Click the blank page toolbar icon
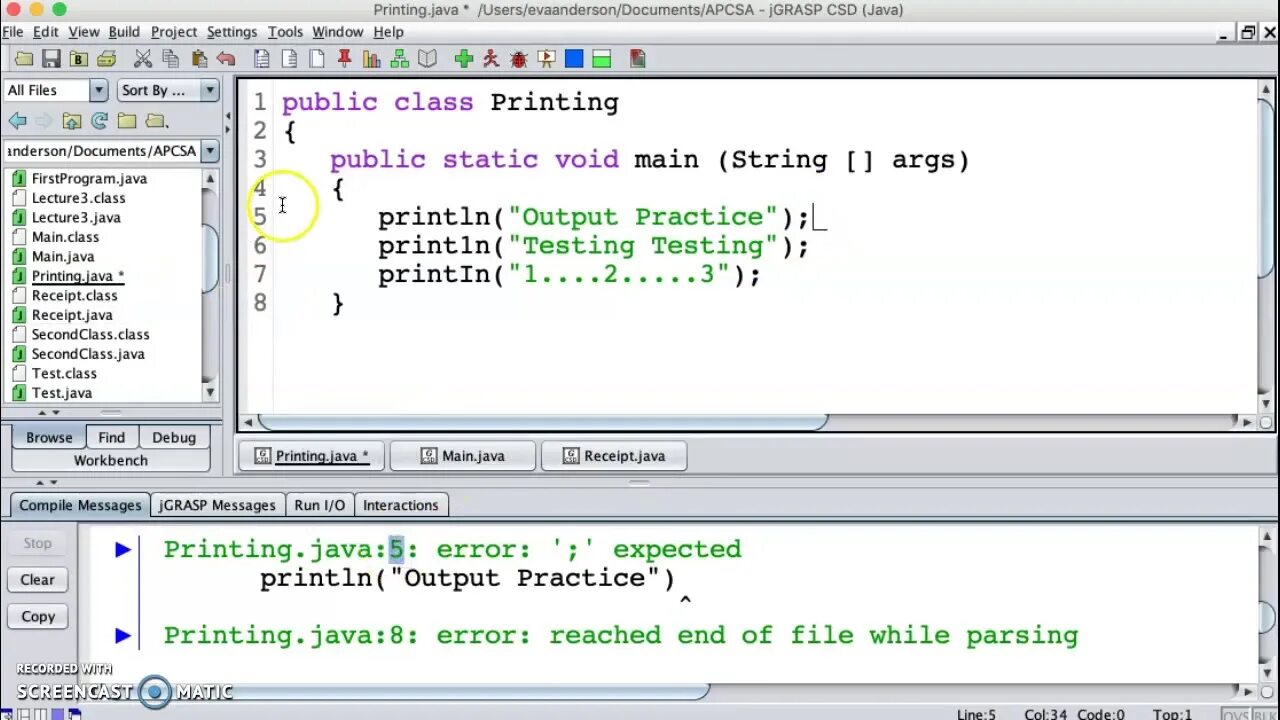 coord(317,59)
